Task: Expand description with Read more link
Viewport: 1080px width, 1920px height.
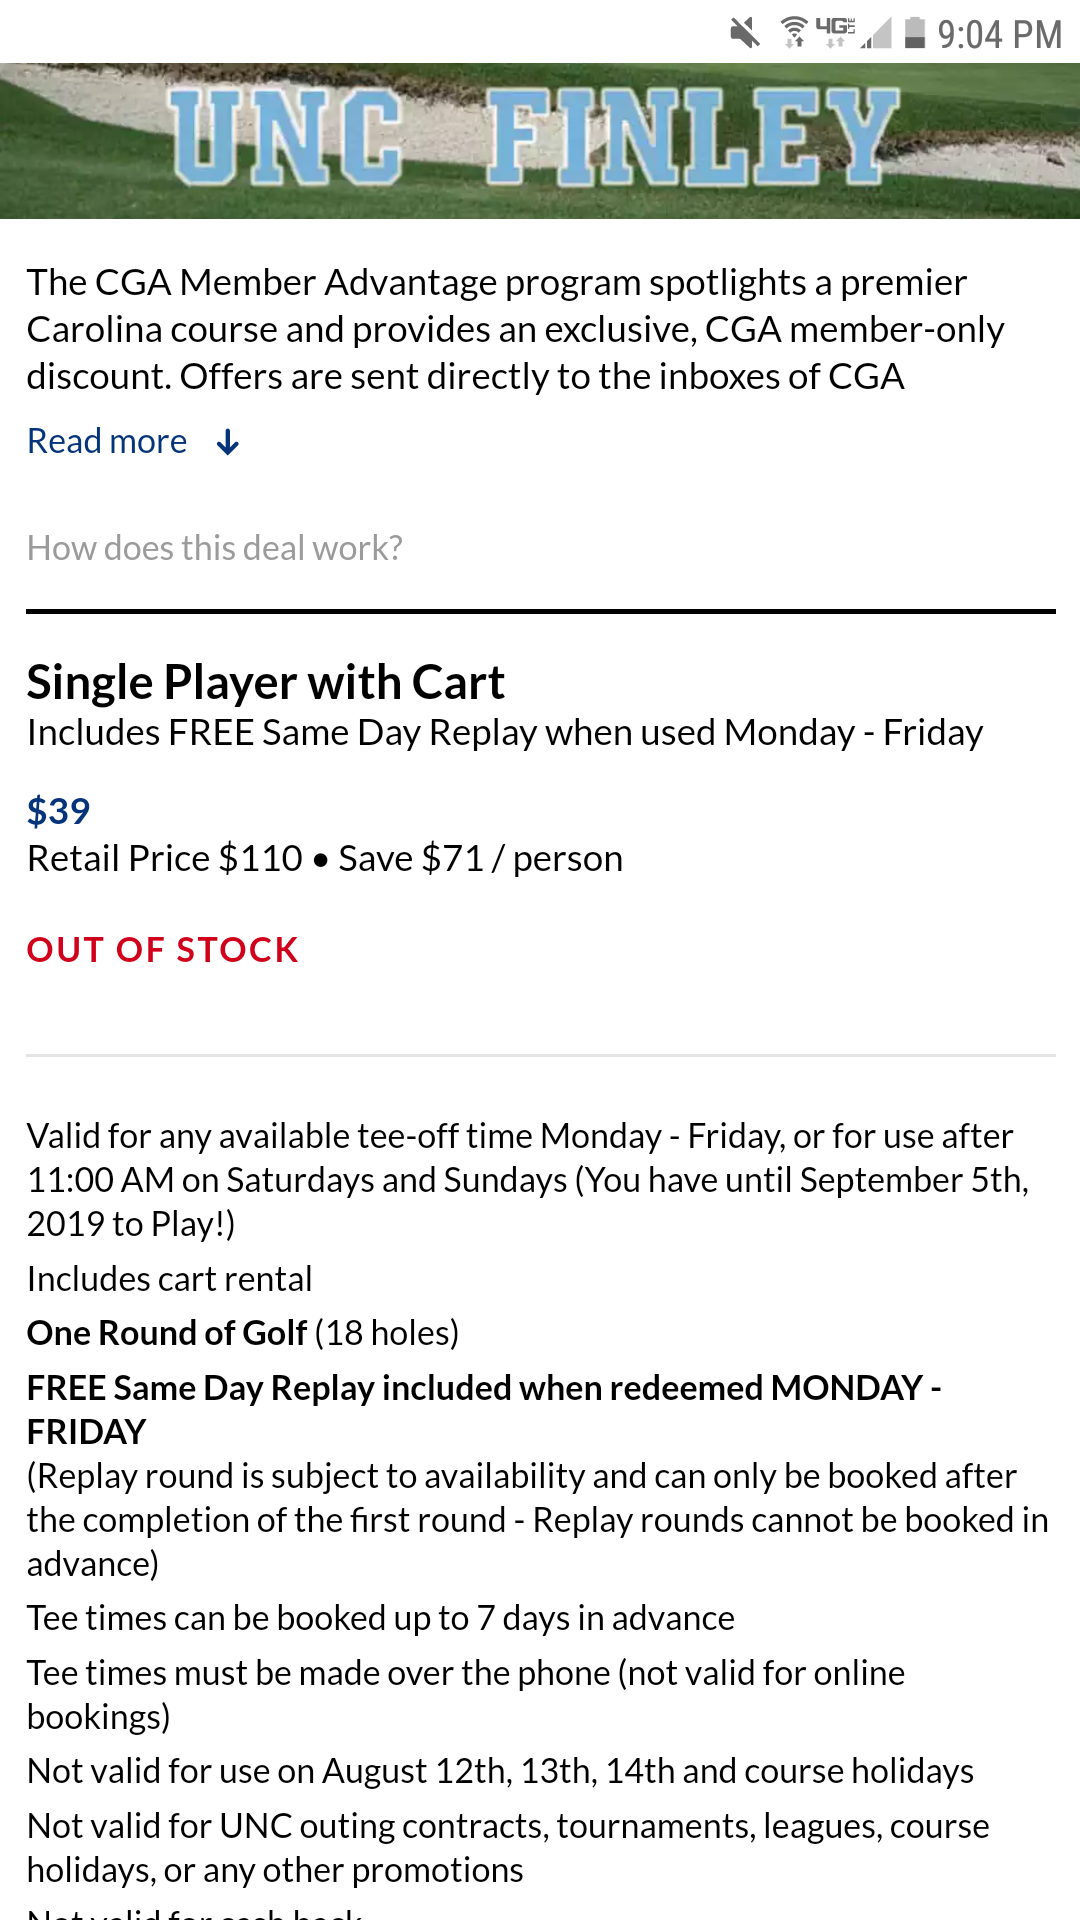Action: 107,441
